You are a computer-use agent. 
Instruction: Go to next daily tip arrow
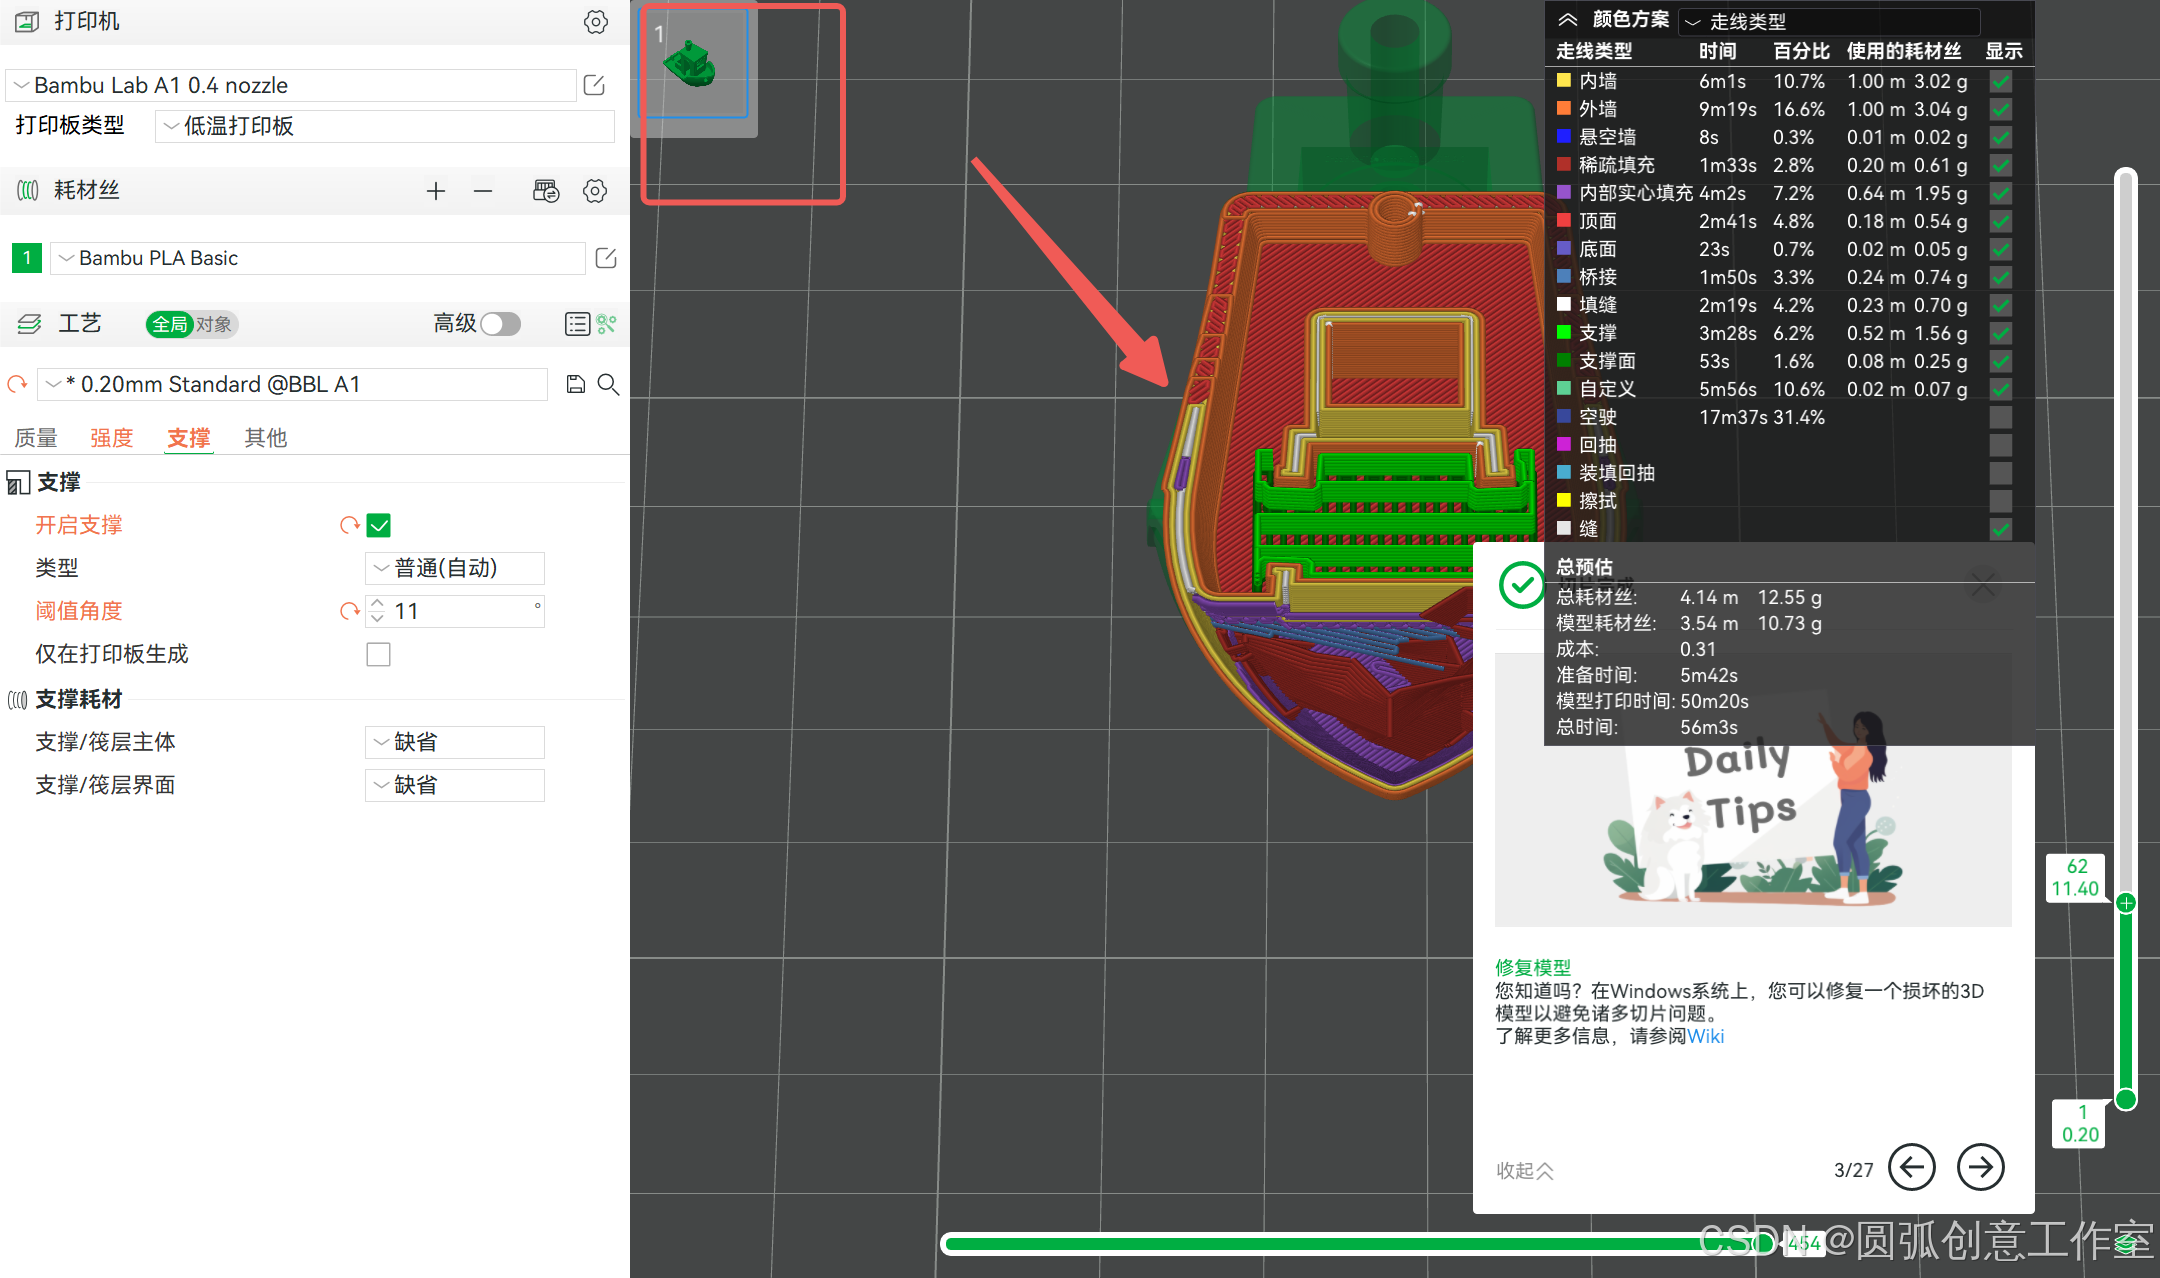(x=1980, y=1167)
